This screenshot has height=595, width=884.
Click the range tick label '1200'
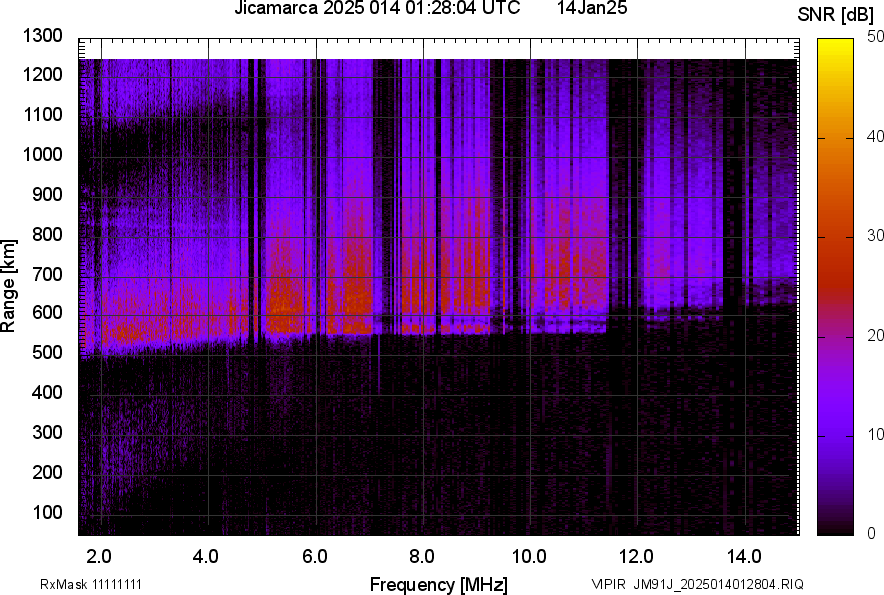pos(43,74)
